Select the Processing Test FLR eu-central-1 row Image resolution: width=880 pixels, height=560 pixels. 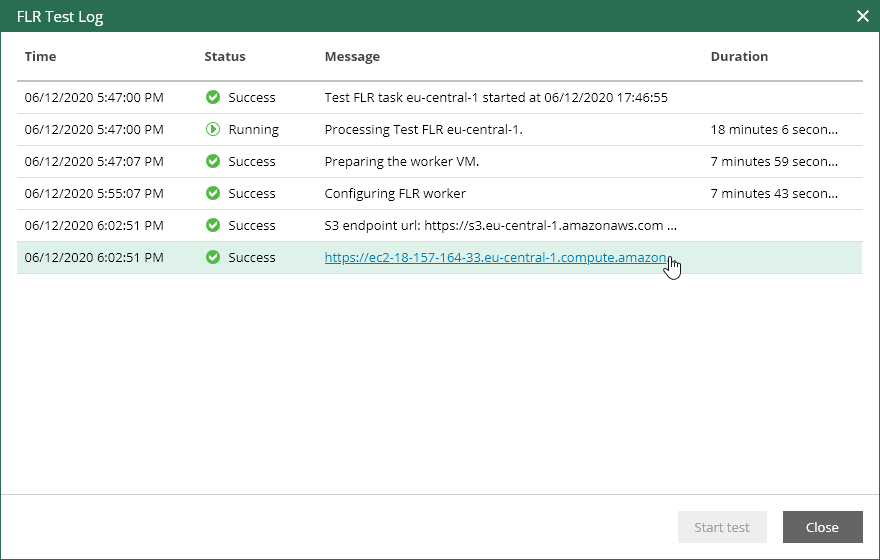424,129
